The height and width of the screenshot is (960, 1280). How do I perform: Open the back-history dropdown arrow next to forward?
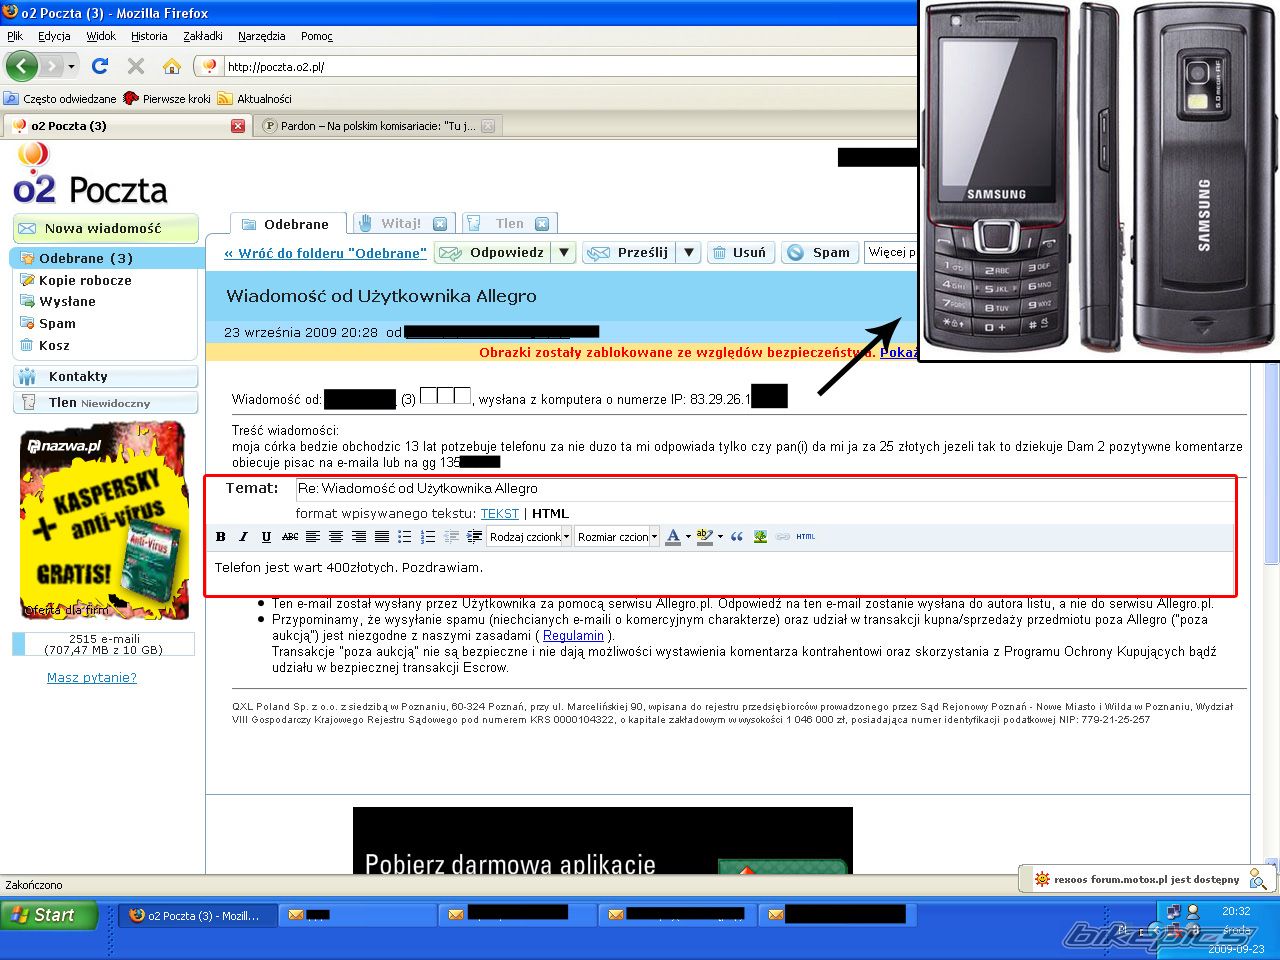[x=71, y=67]
